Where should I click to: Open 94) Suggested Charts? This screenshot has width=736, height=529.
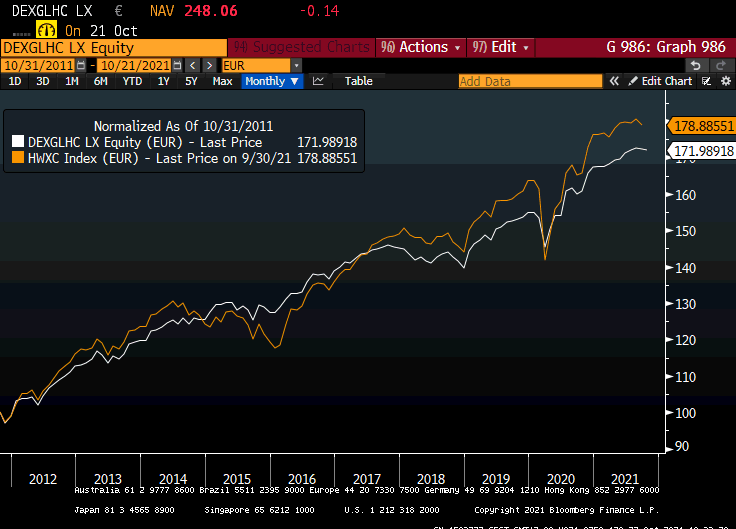(x=301, y=47)
